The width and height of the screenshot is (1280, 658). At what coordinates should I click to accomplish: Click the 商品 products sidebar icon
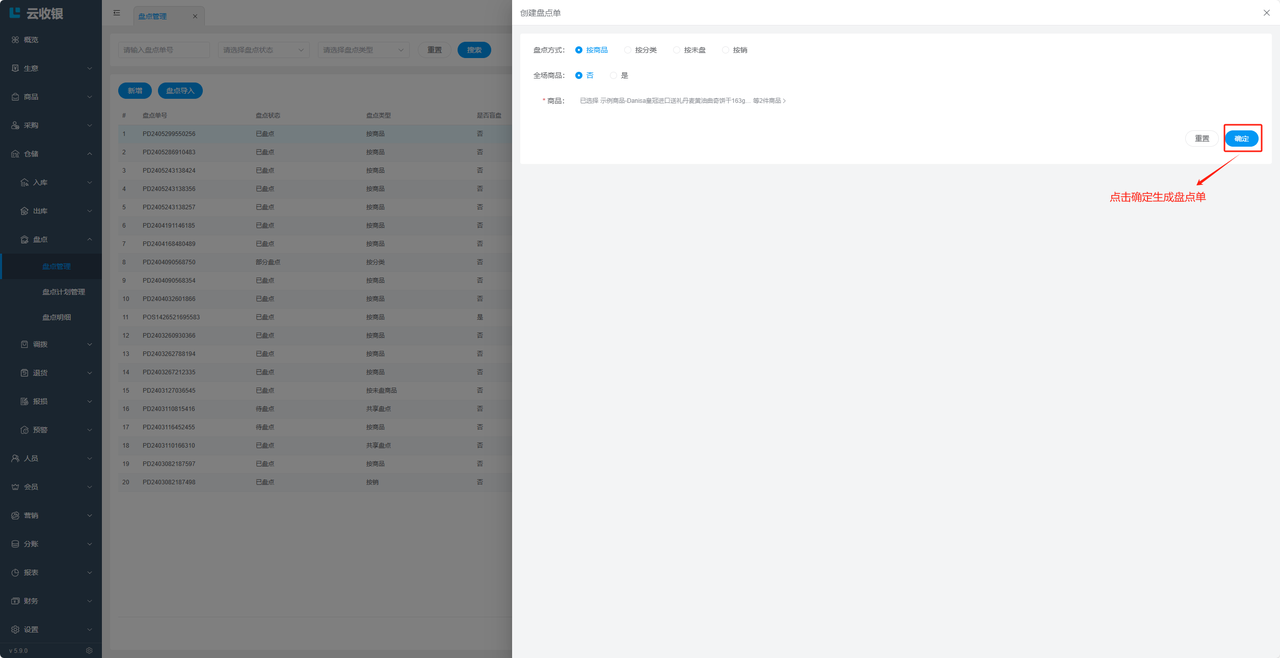[15, 97]
